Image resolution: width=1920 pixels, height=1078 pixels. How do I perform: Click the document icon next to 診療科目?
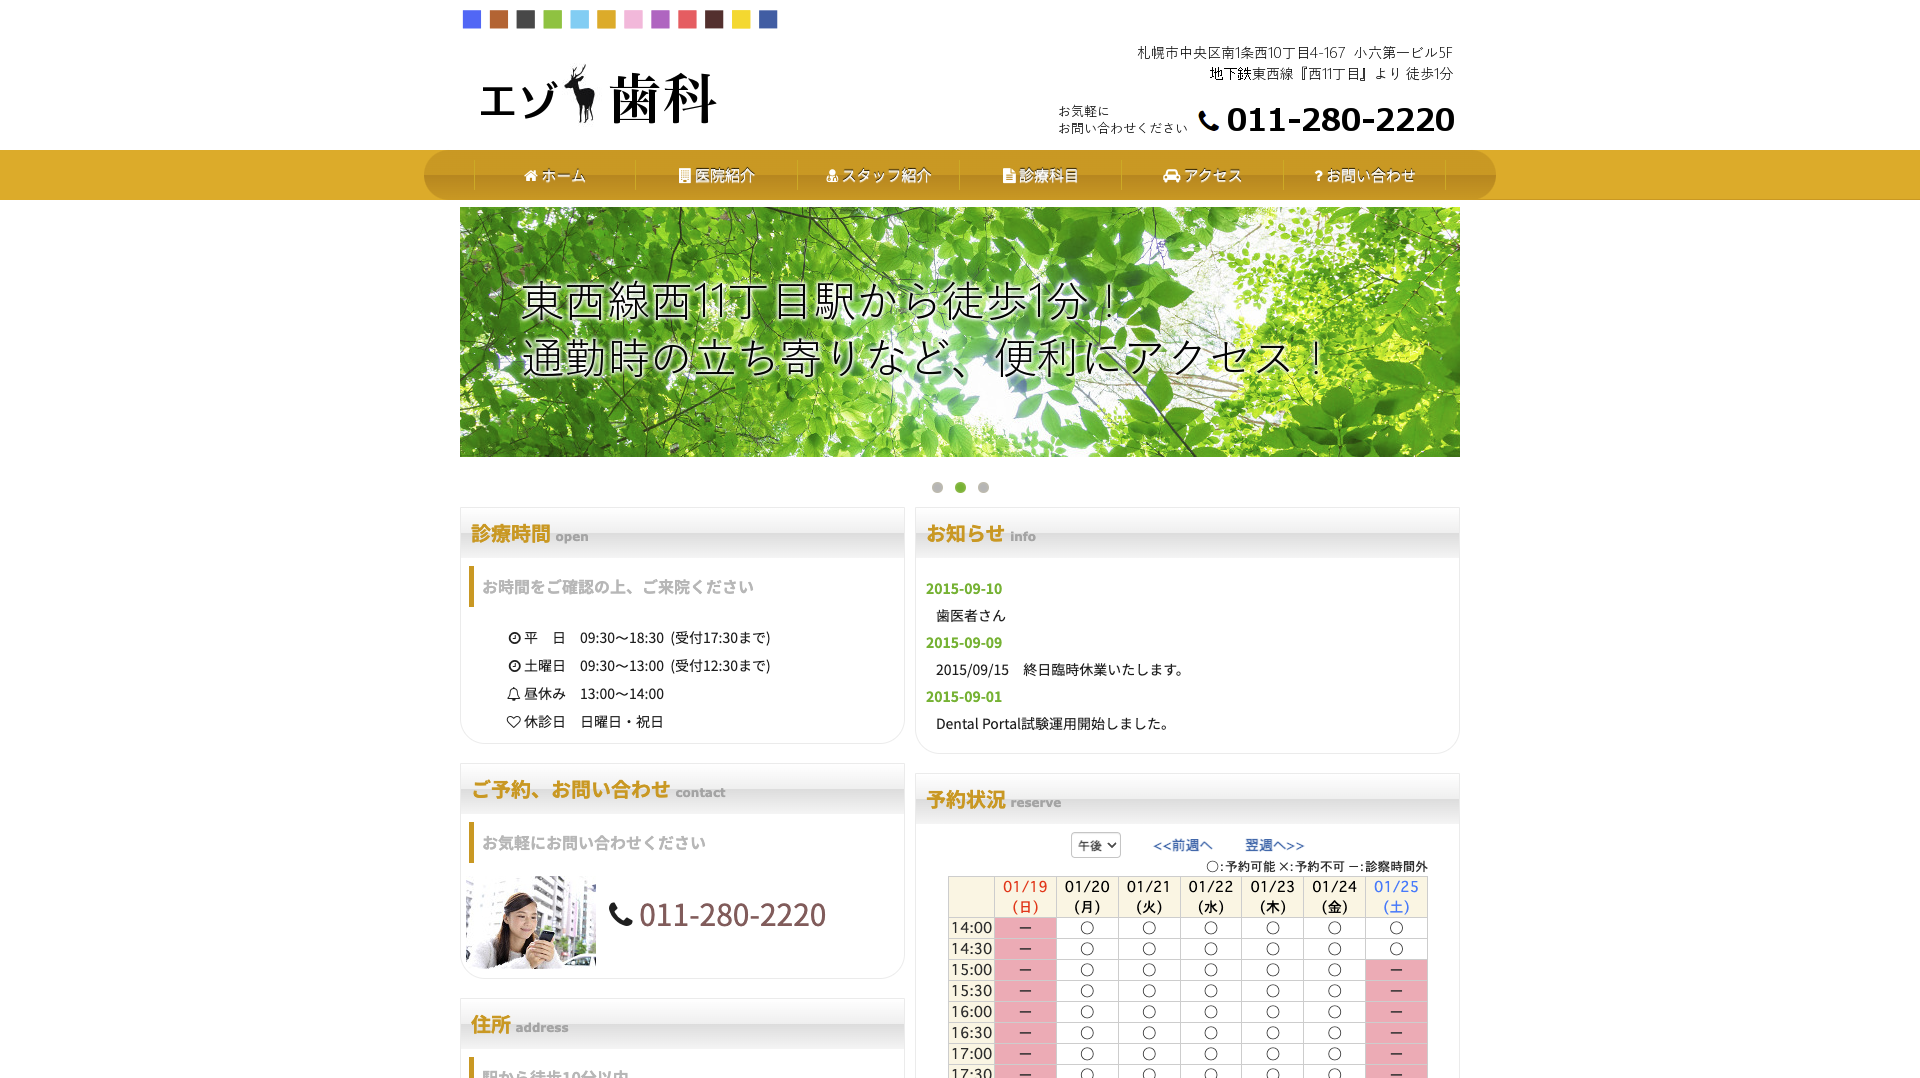pos(1007,175)
